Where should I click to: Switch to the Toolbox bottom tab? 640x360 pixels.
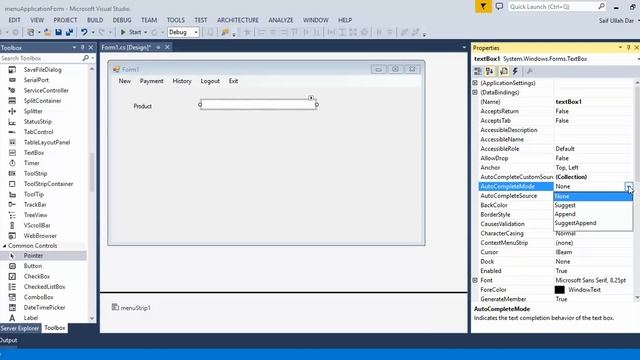point(55,328)
